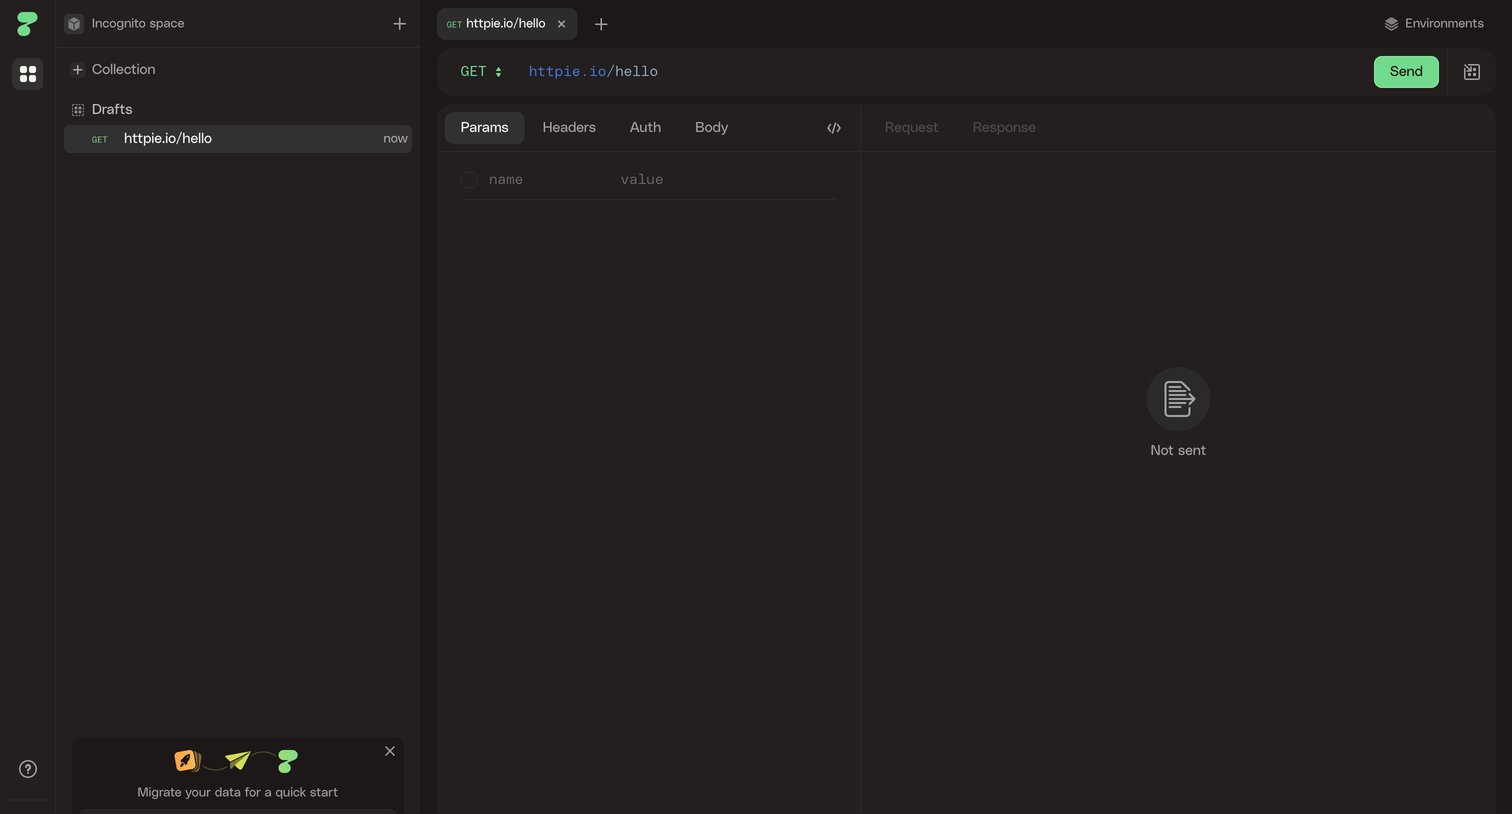Click the 'now' timestamp on draft row
1512x814 pixels.
tap(395, 139)
